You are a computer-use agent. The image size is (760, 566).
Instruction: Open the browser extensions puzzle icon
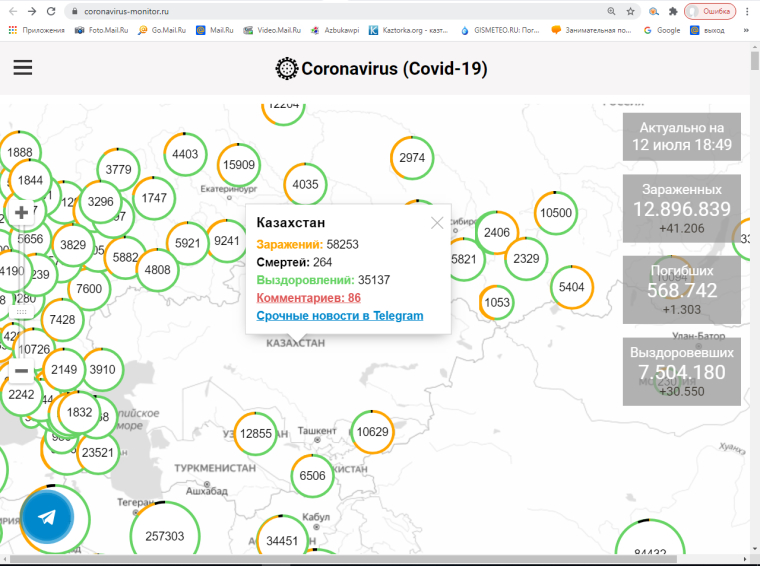(674, 11)
